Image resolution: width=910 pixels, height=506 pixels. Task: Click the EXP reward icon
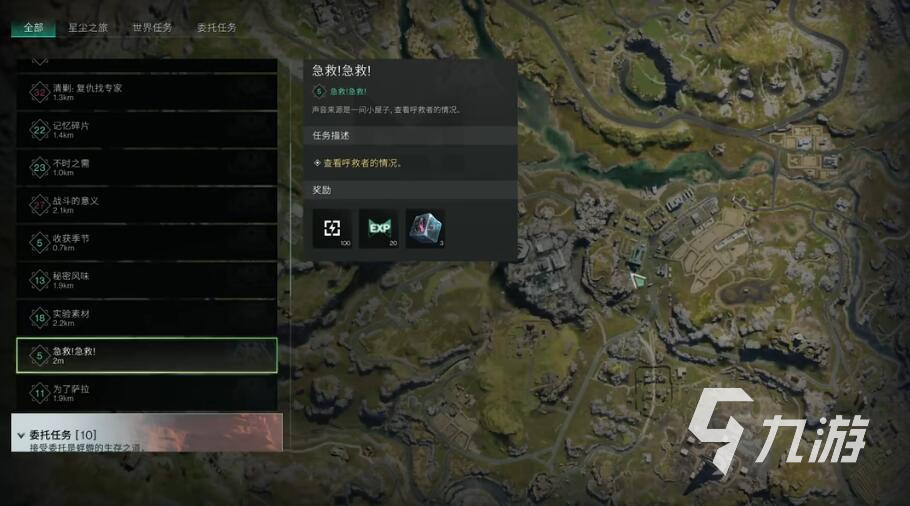[379, 229]
